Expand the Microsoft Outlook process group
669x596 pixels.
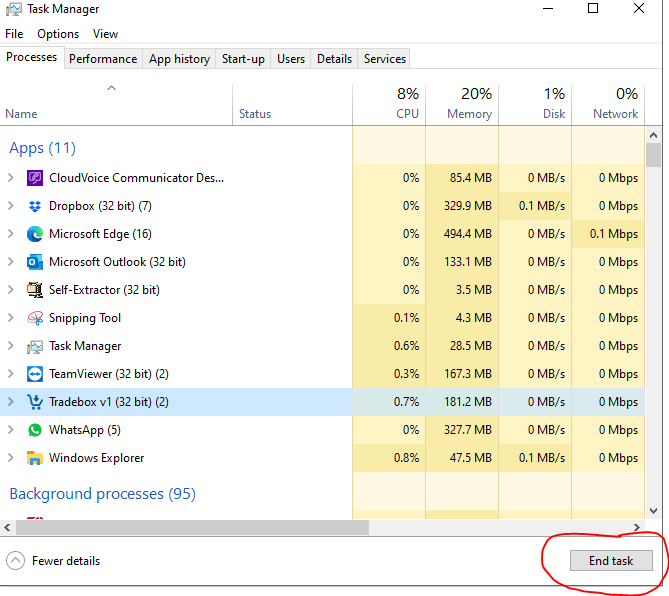pyautogui.click(x=11, y=262)
